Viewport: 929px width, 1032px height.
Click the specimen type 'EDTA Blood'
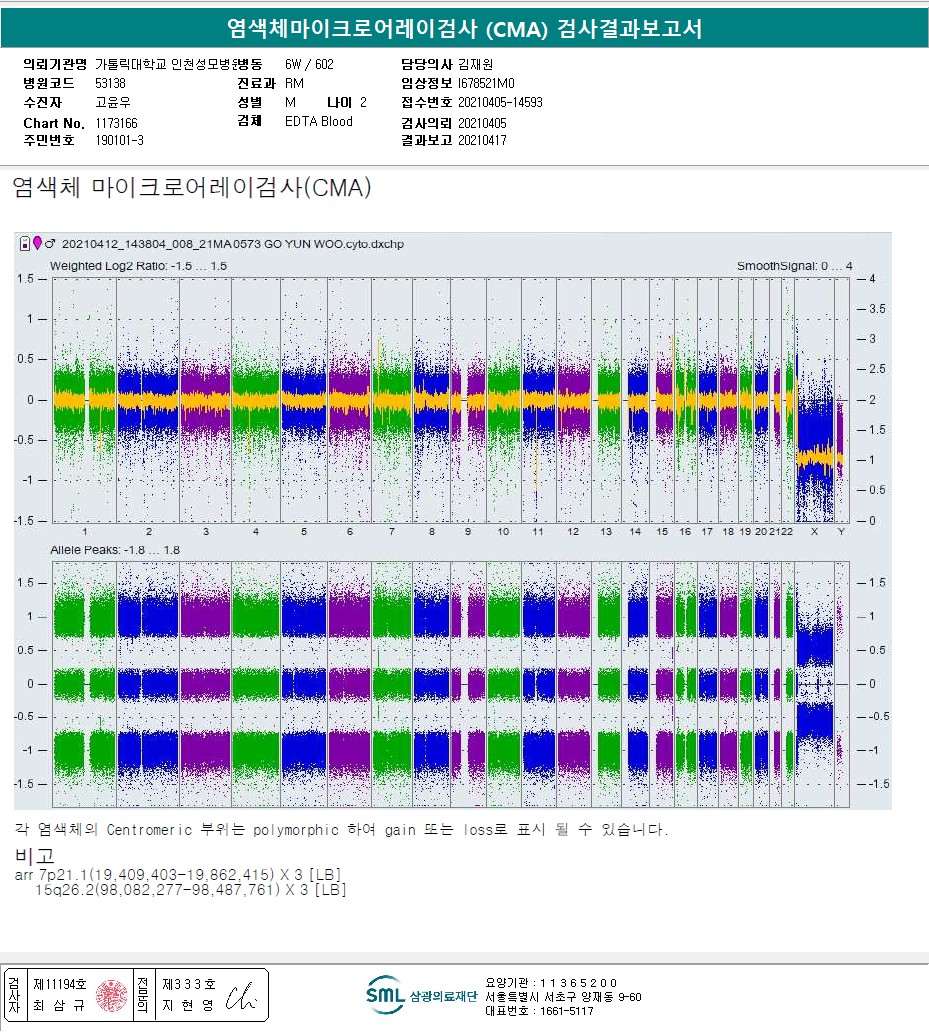(x=318, y=122)
